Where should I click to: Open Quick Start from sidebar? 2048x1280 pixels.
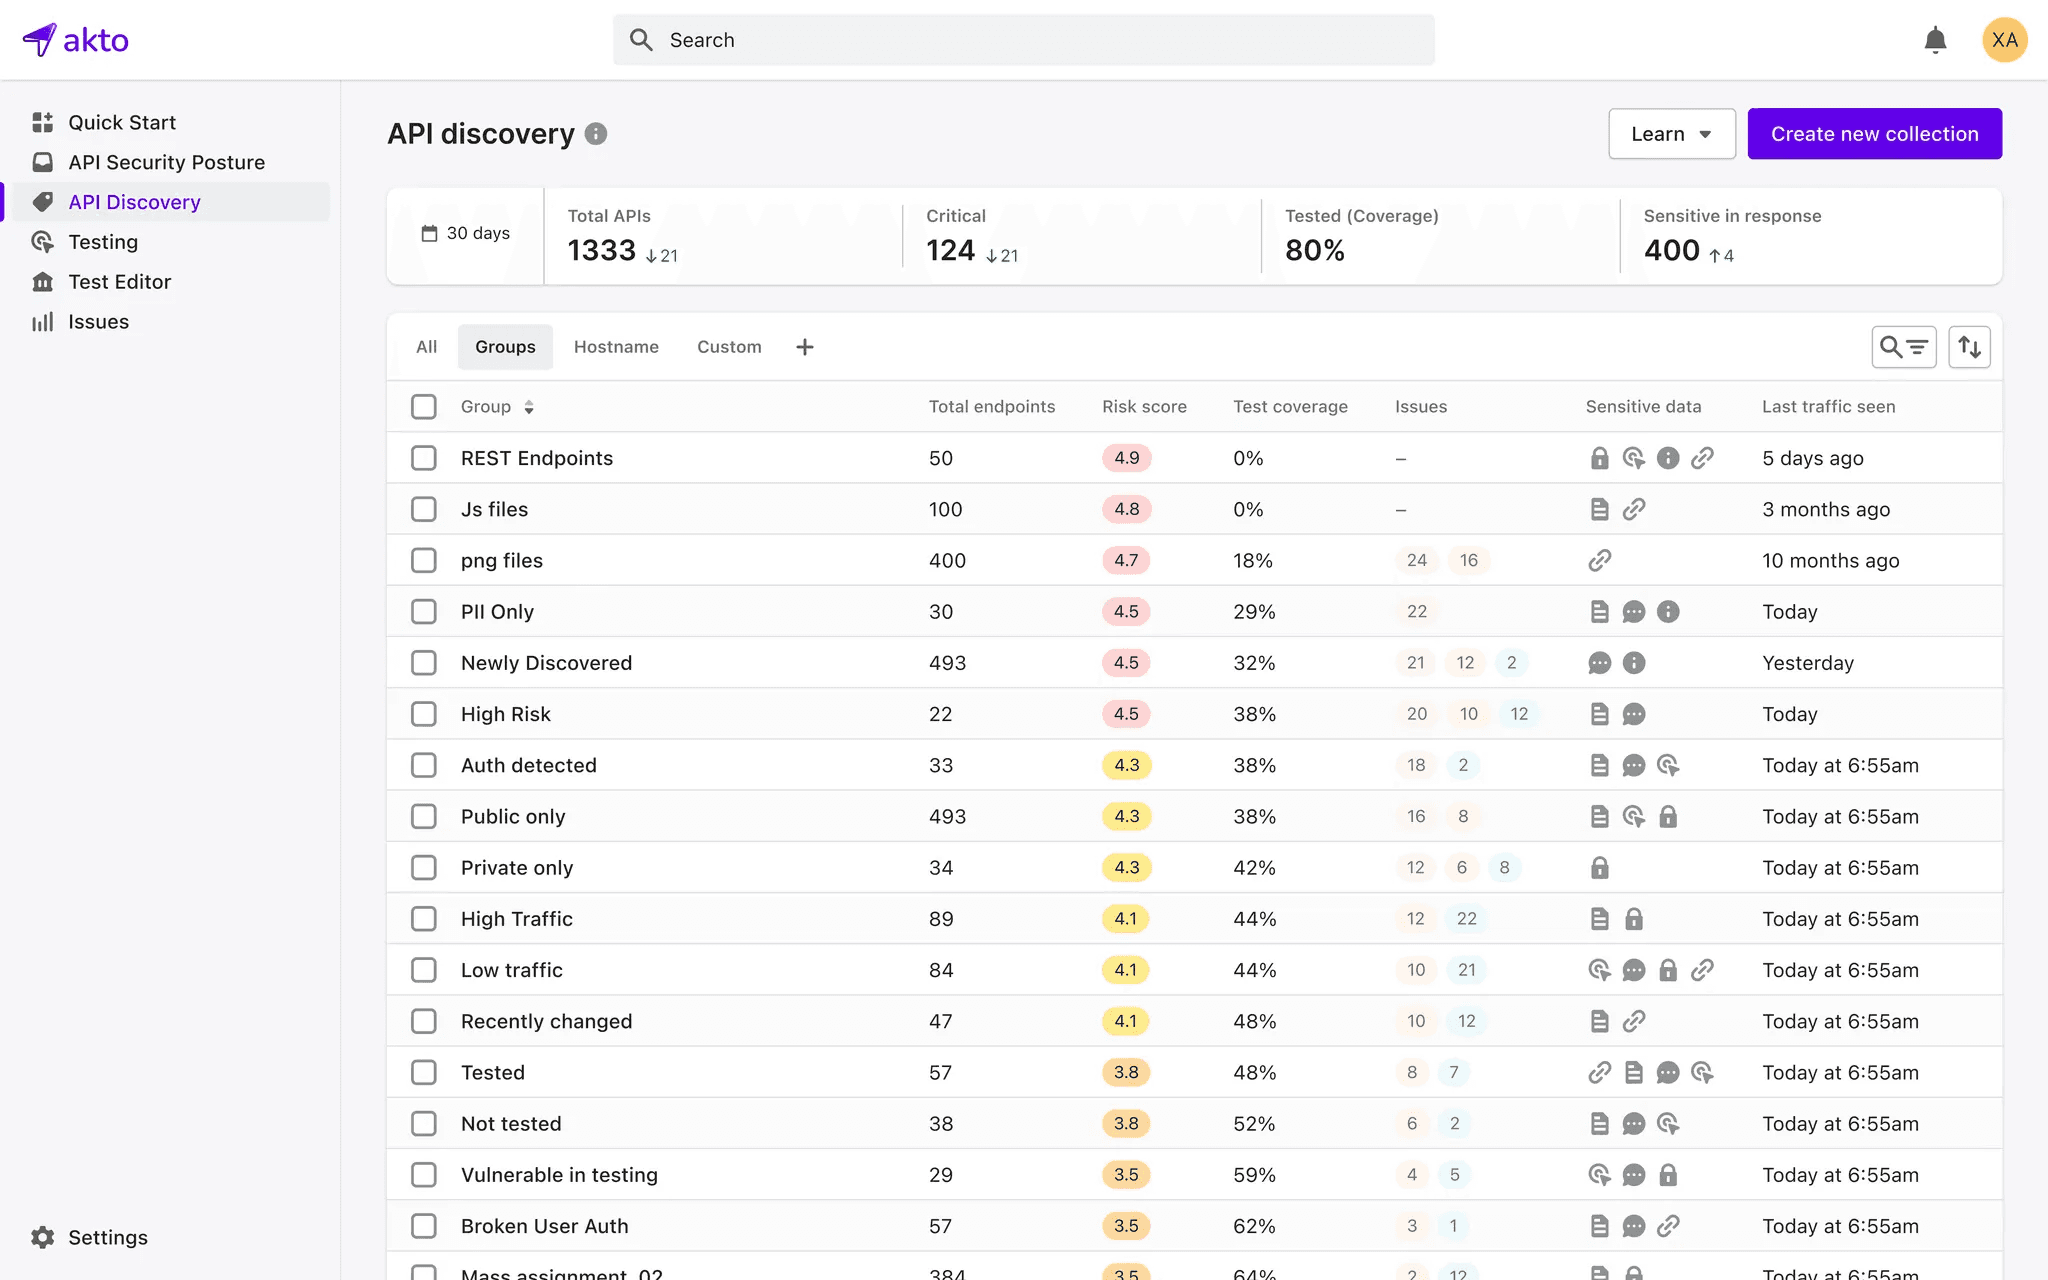[x=121, y=121]
